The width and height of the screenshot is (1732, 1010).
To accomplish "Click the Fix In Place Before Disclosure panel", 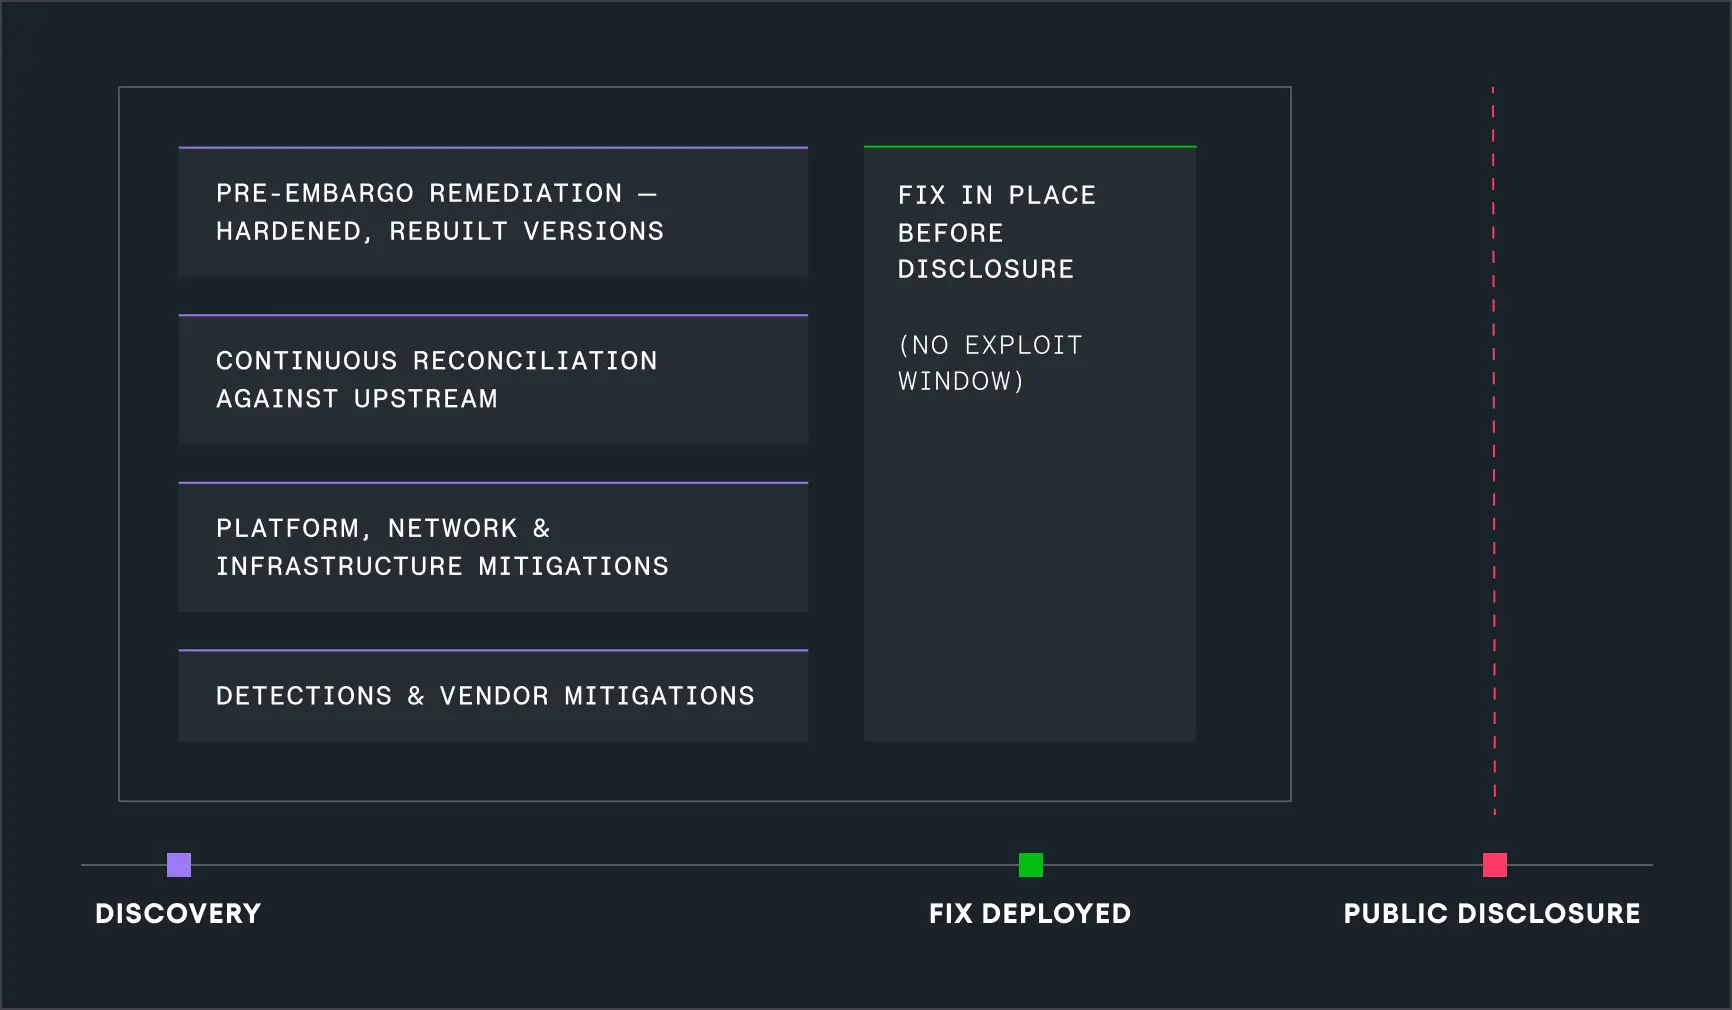I will pyautogui.click(x=1030, y=444).
